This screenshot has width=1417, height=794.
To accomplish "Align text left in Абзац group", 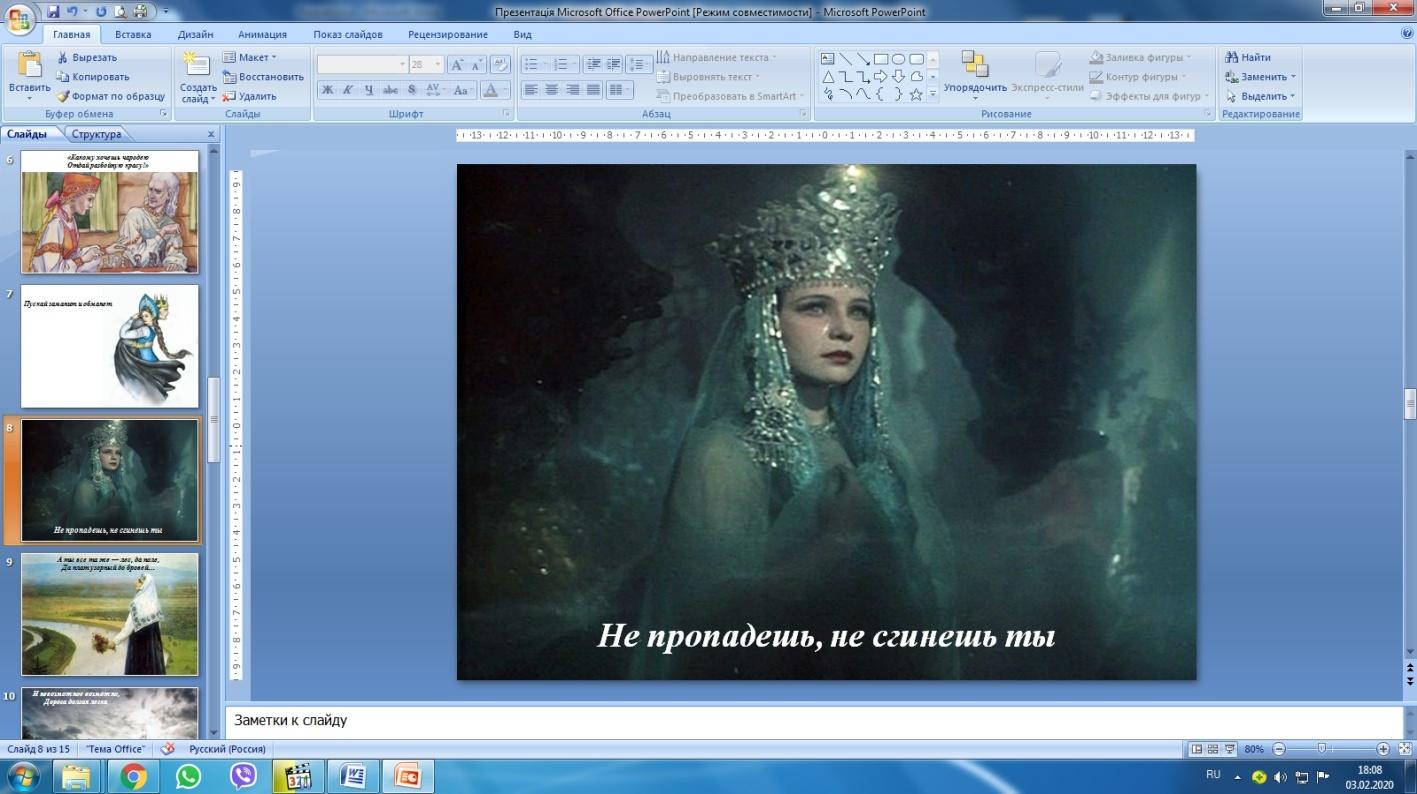I will pyautogui.click(x=530, y=90).
